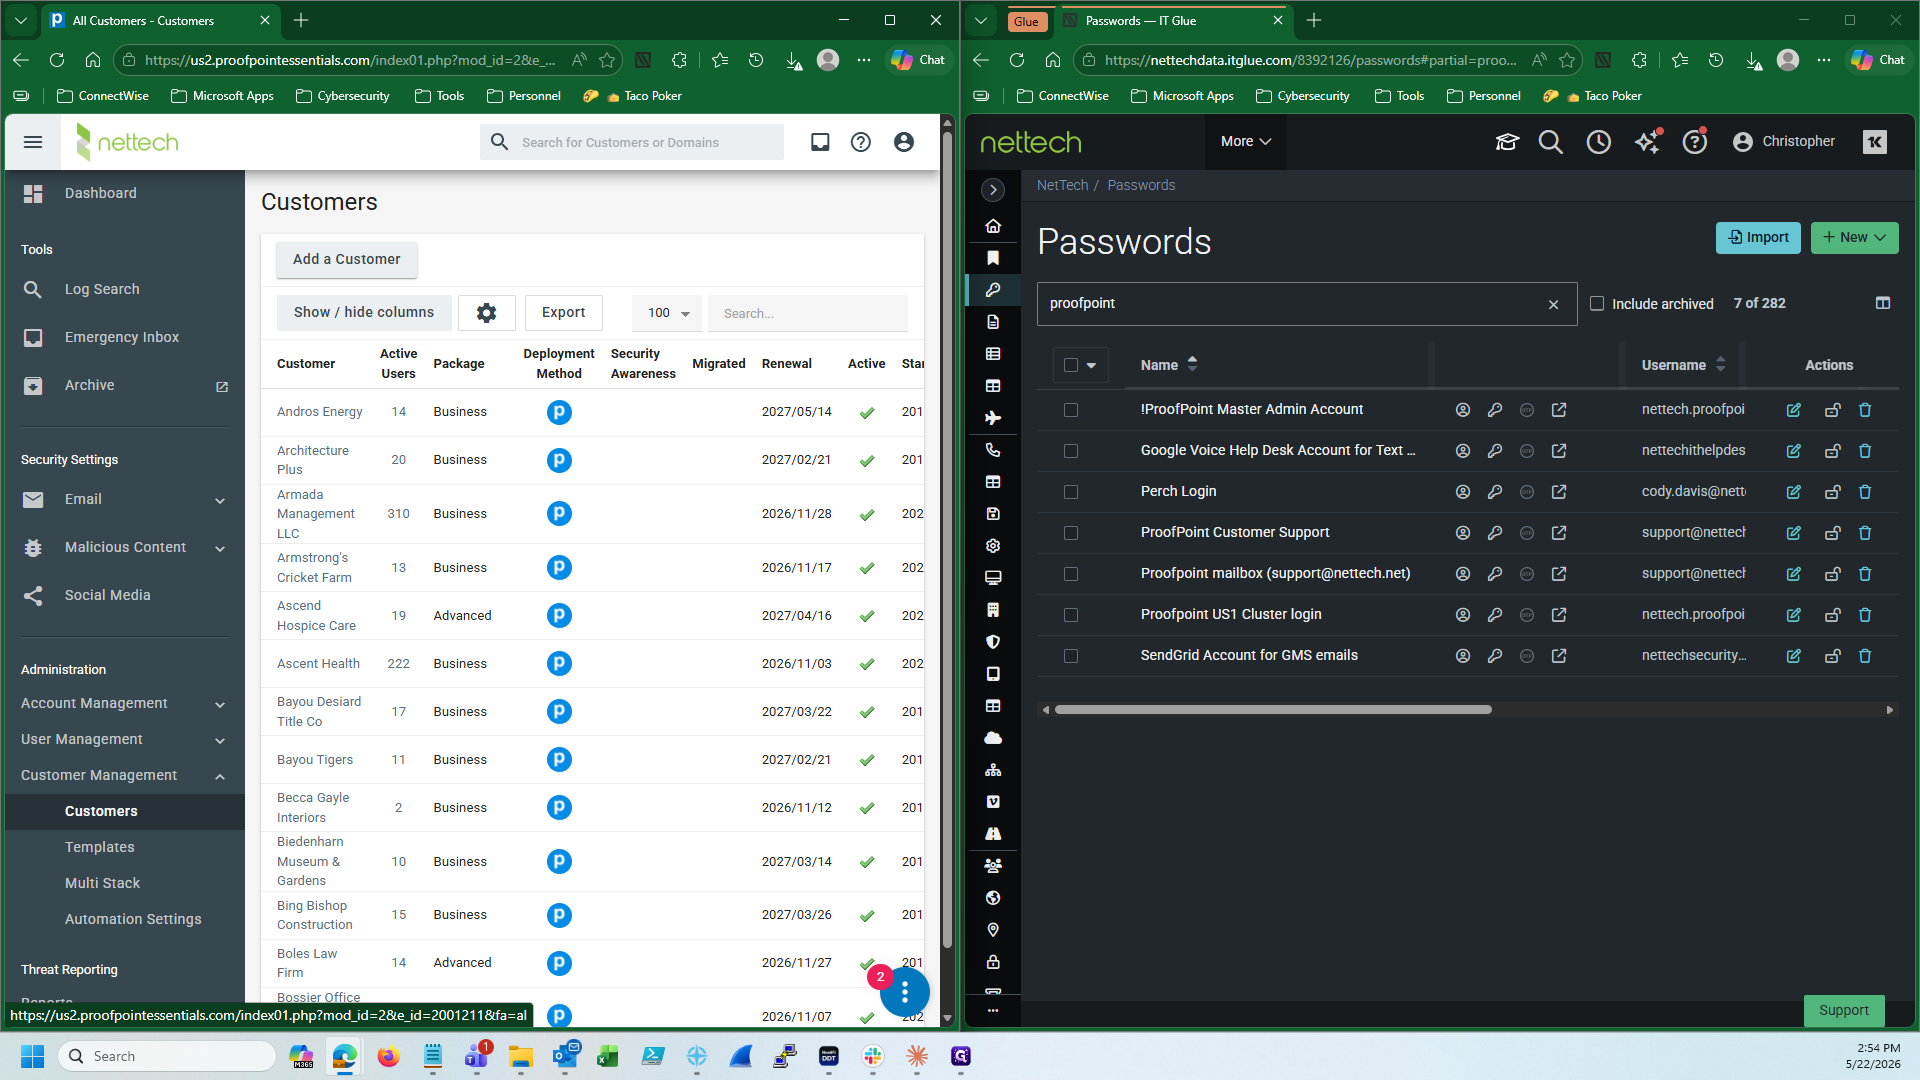Viewport: 1920px width, 1080px height.
Task: Tick the SendGrid Account row checkbox
Action: [x=1071, y=656]
